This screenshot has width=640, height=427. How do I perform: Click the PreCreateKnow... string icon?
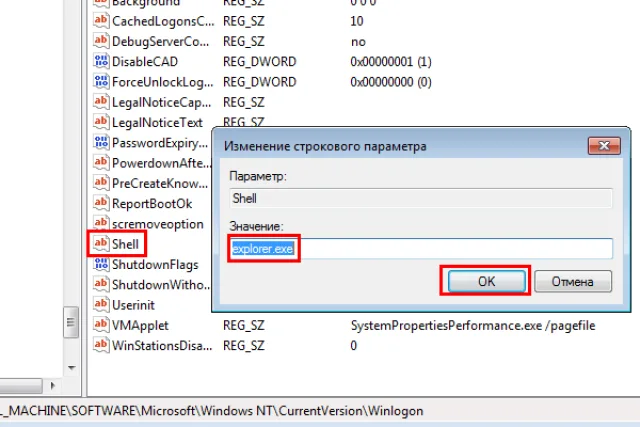click(x=101, y=183)
